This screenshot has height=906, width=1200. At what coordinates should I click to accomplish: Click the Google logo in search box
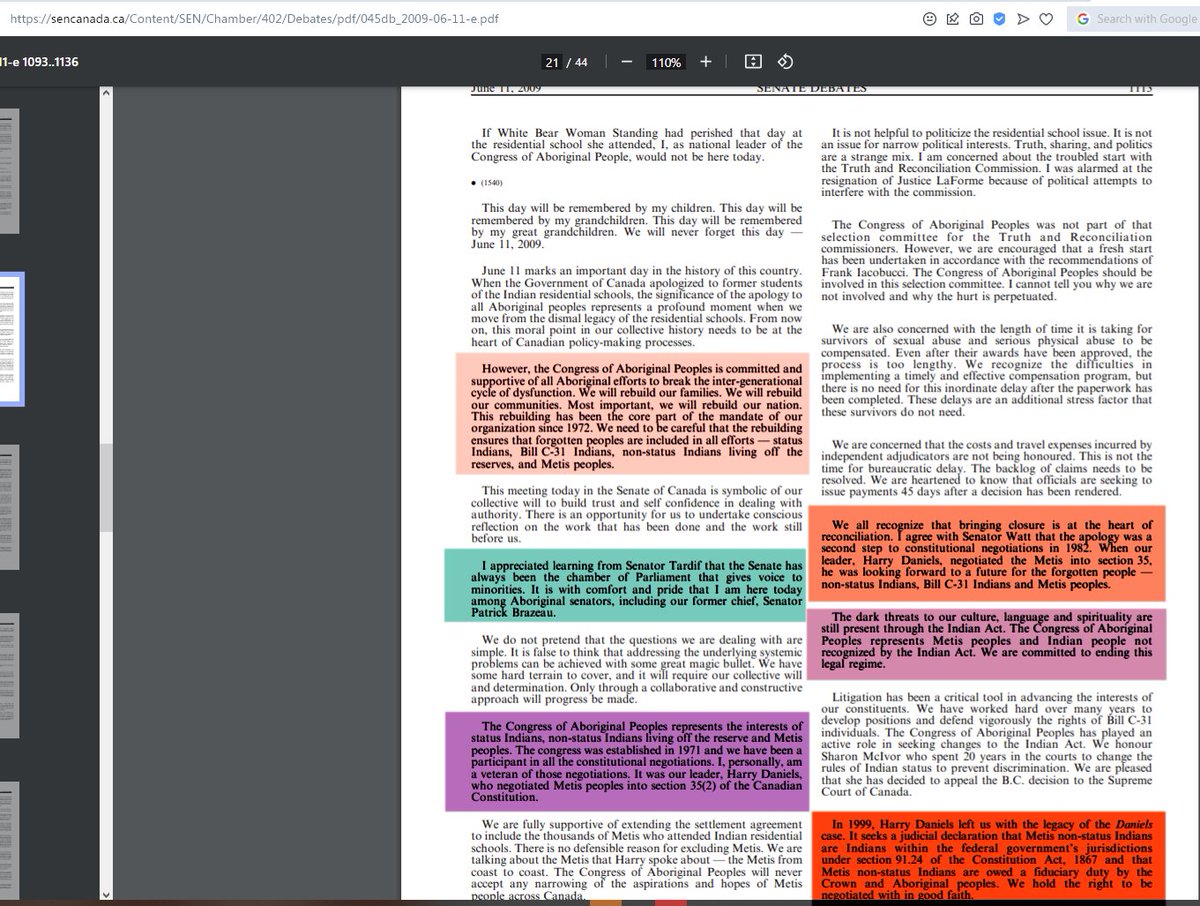coord(1084,18)
